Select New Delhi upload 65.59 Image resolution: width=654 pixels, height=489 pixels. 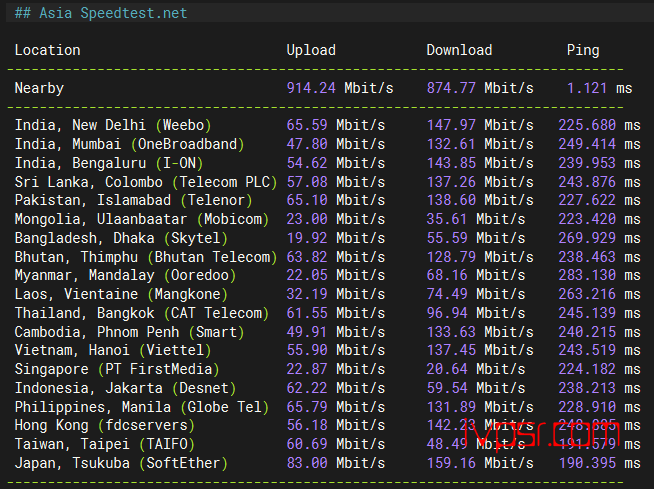coord(307,125)
